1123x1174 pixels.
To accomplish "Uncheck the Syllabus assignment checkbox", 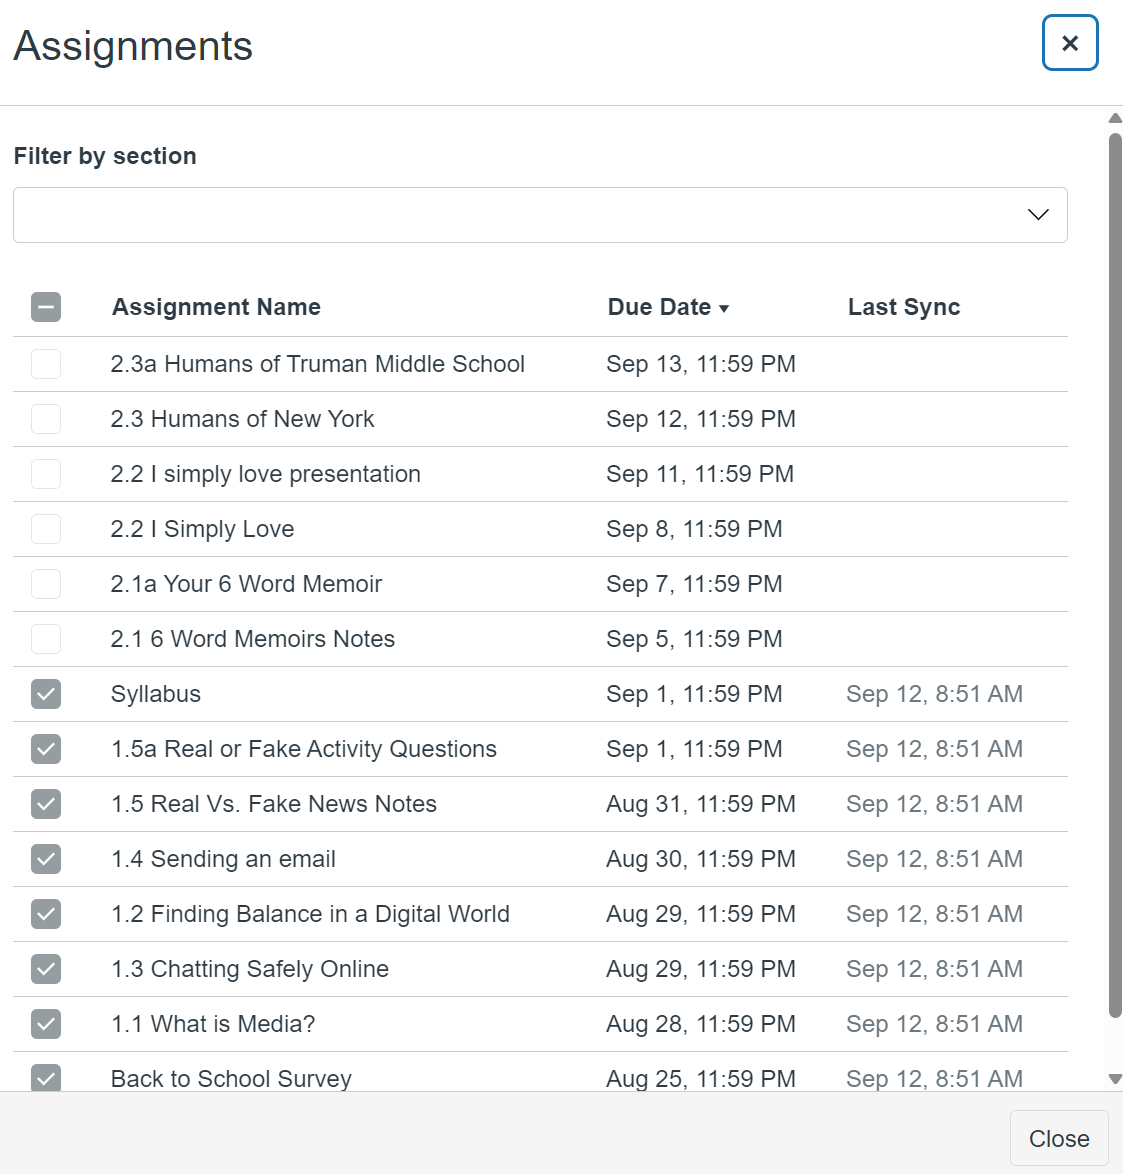I will point(46,694).
